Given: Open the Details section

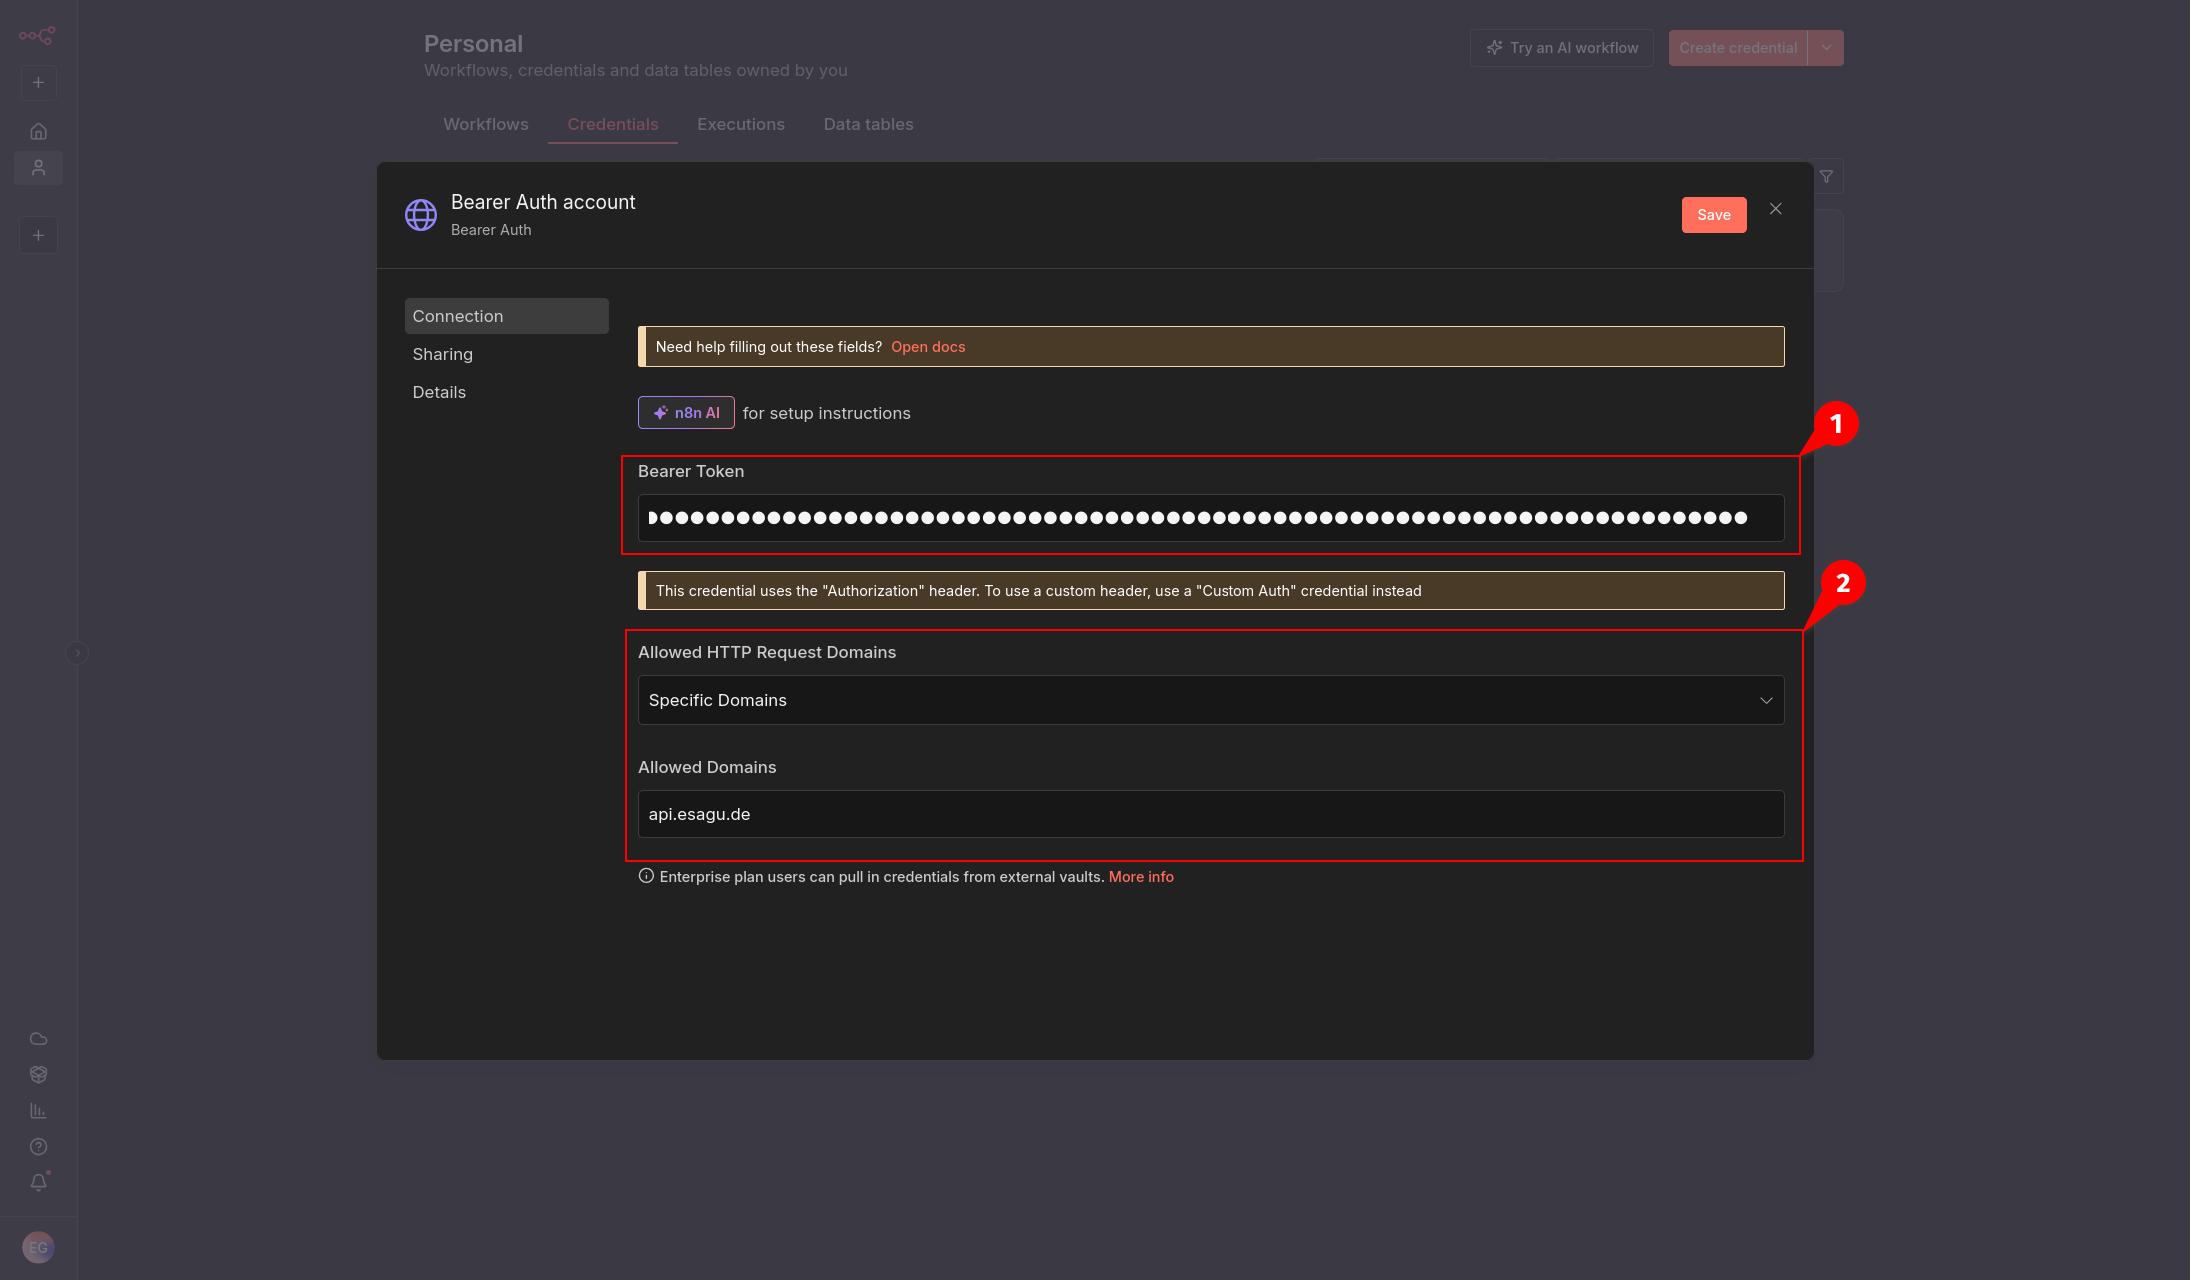Looking at the screenshot, I should point(507,392).
